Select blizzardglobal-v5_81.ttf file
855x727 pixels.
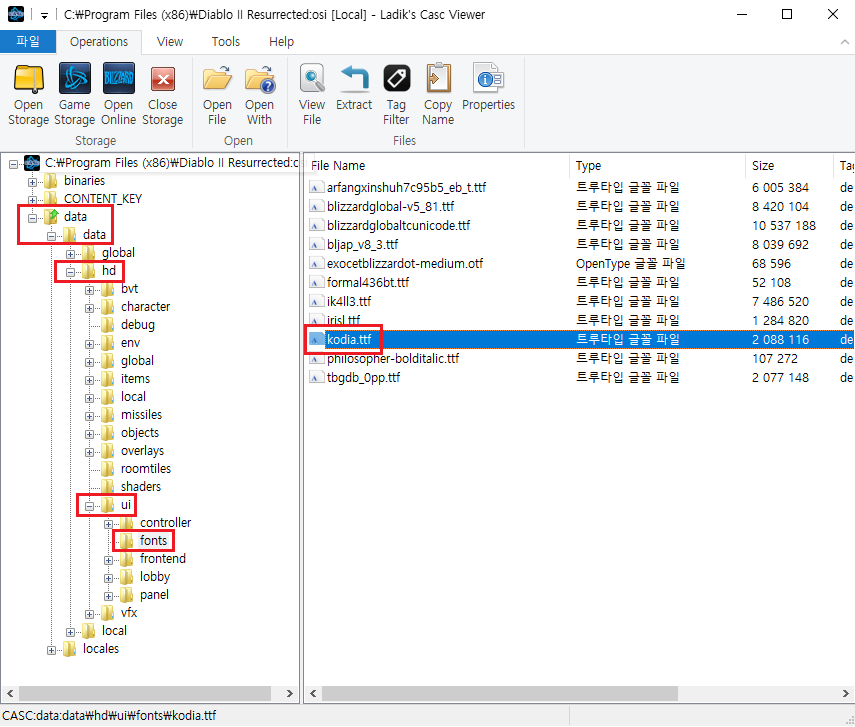point(390,207)
